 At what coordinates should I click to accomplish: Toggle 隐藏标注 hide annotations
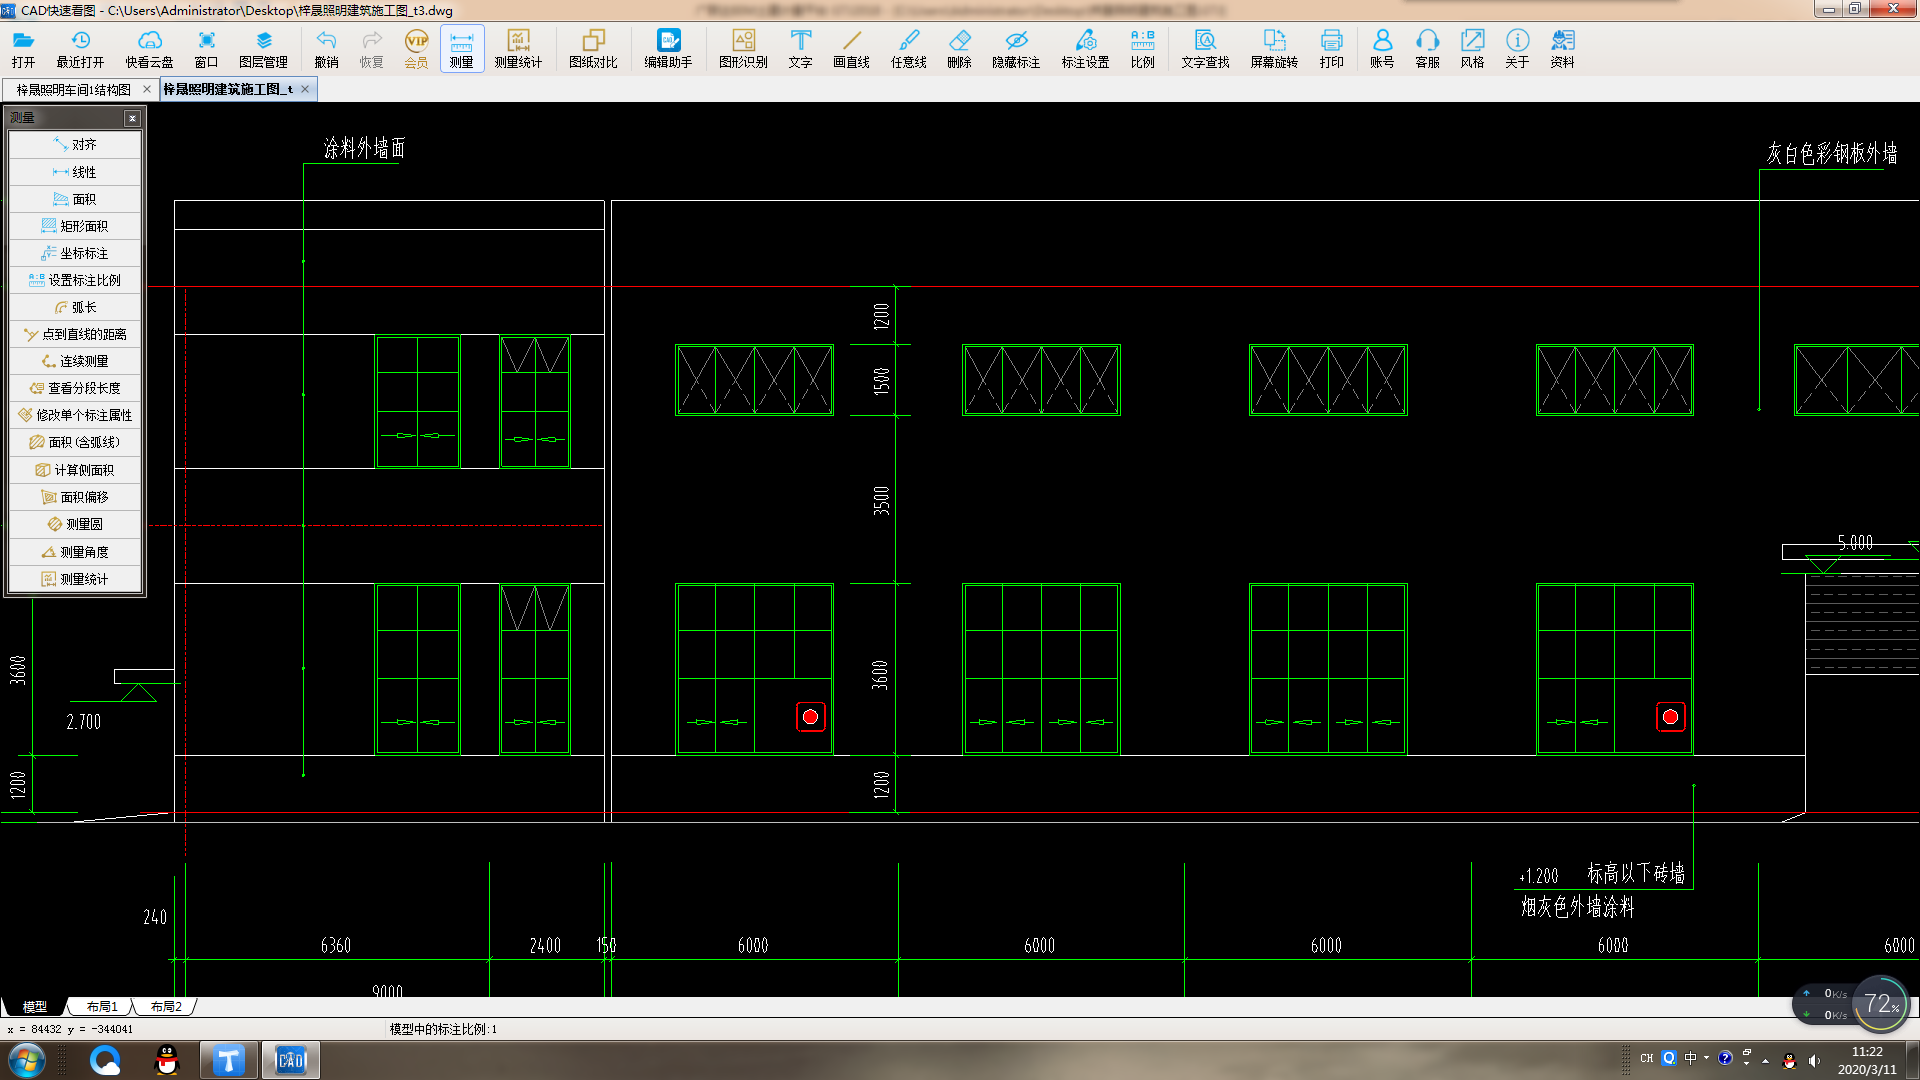coord(1016,47)
